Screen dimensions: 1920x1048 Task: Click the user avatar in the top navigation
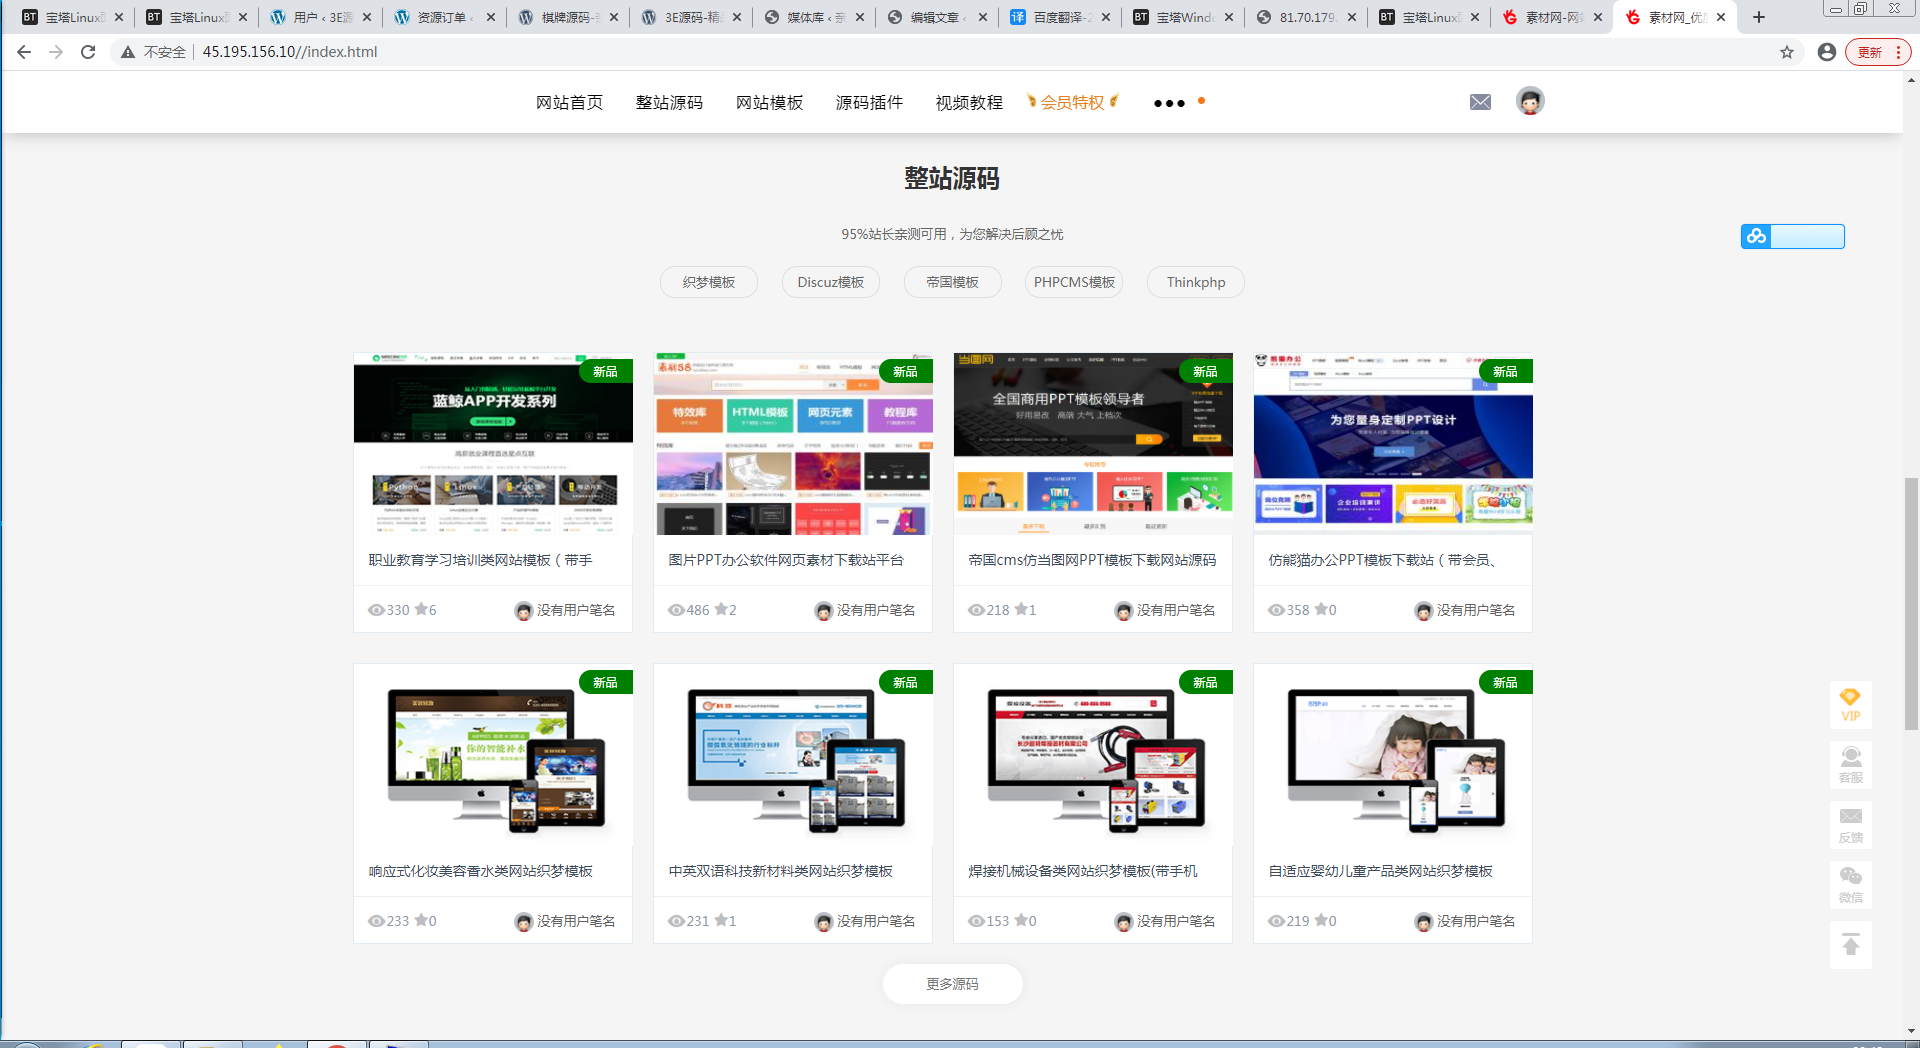click(1529, 101)
